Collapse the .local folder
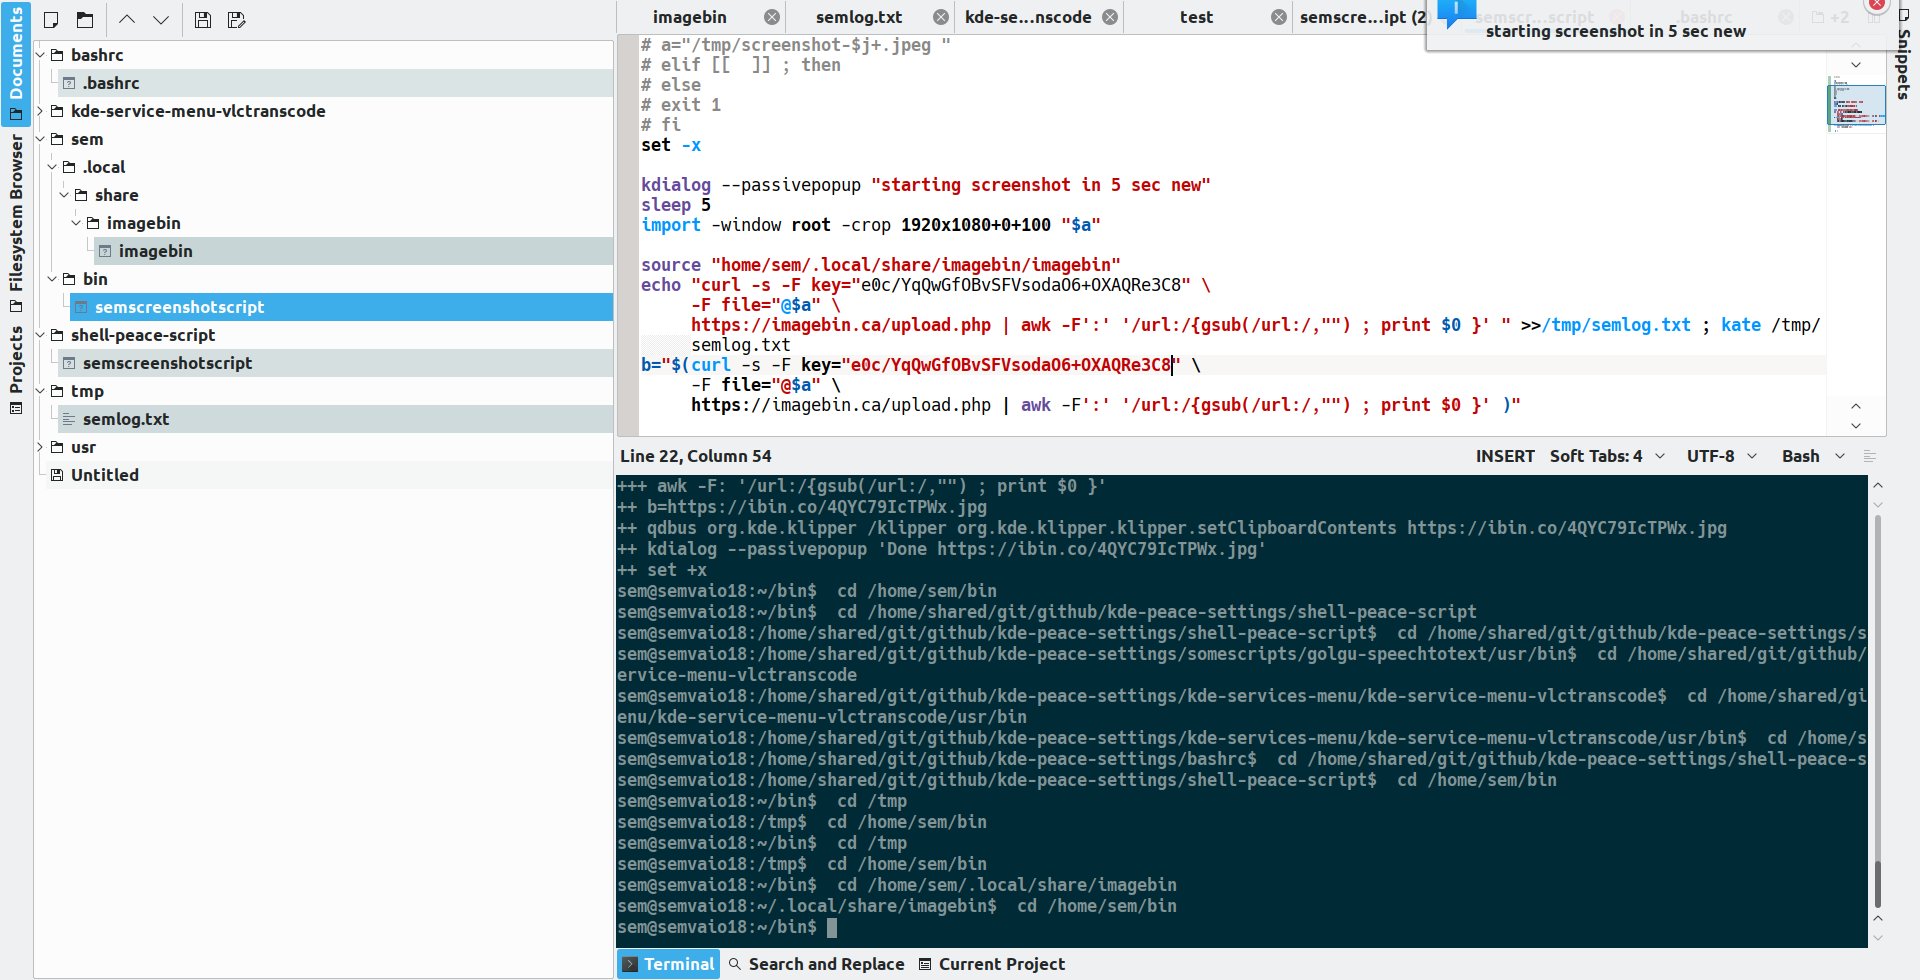This screenshot has height=980, width=1920. point(53,167)
